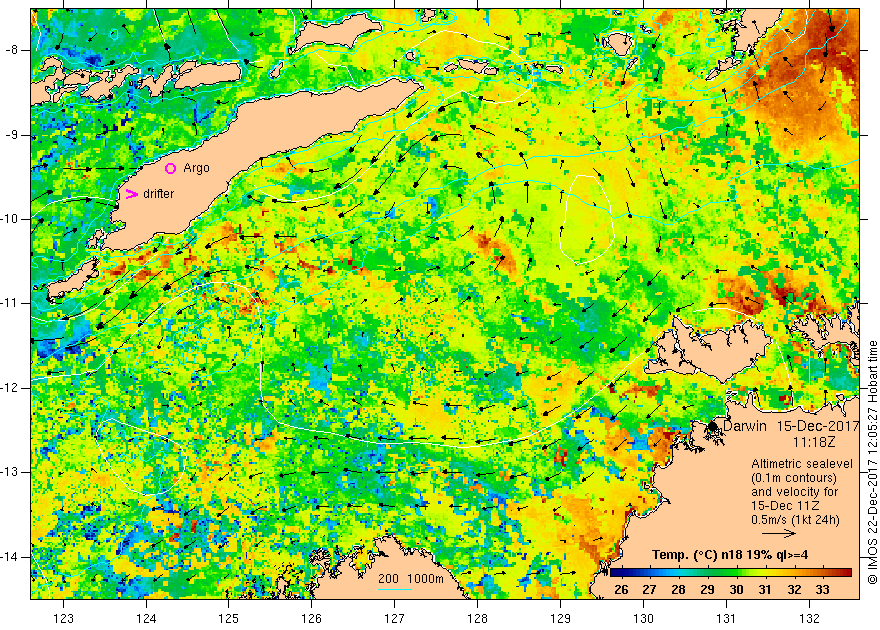880x630 pixels.
Task: Click the magenta Argo circle marker
Action: point(171,168)
